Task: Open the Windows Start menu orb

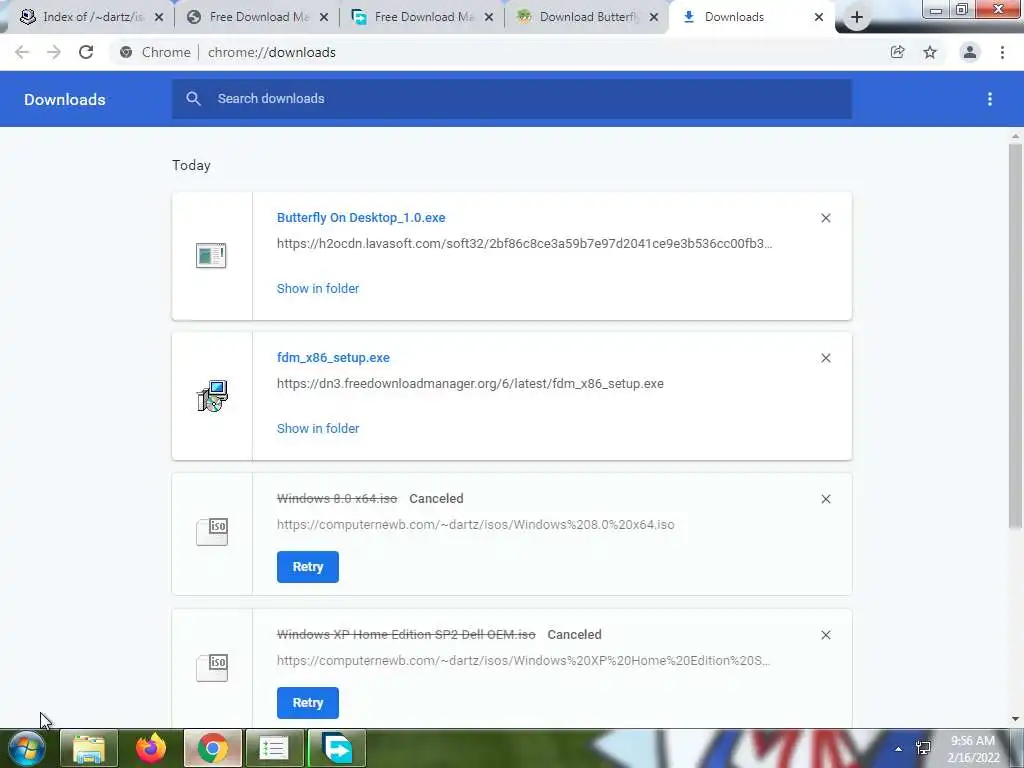Action: (x=27, y=748)
